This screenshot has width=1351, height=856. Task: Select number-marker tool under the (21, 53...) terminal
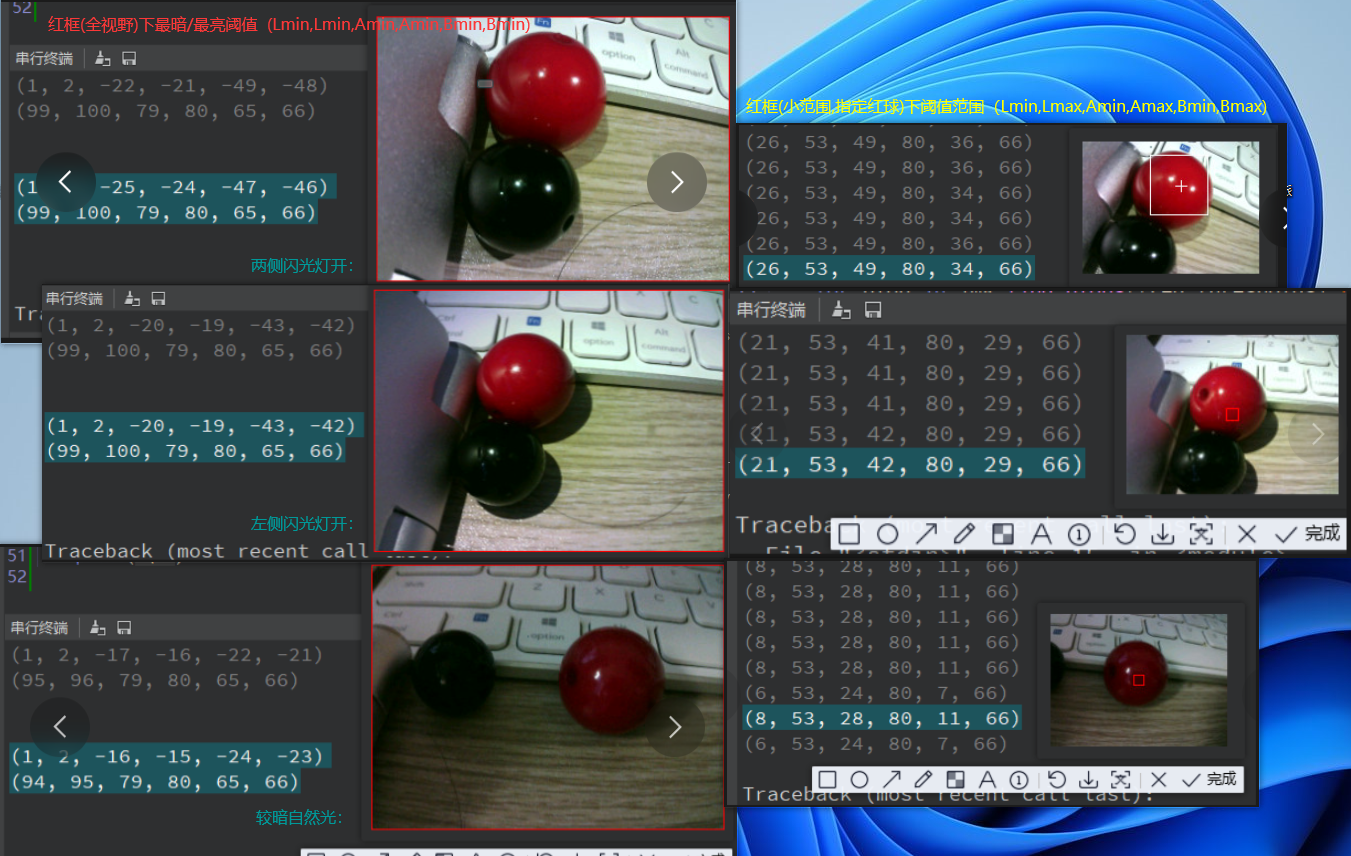[1078, 534]
